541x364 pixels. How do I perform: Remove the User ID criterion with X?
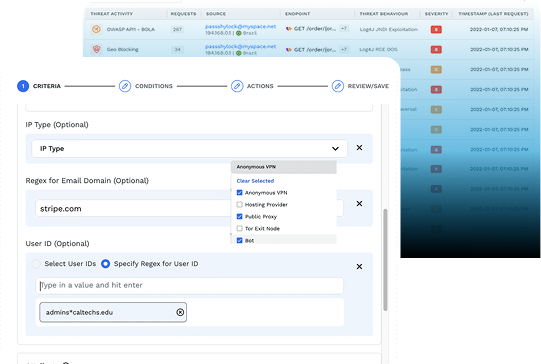coord(359,266)
